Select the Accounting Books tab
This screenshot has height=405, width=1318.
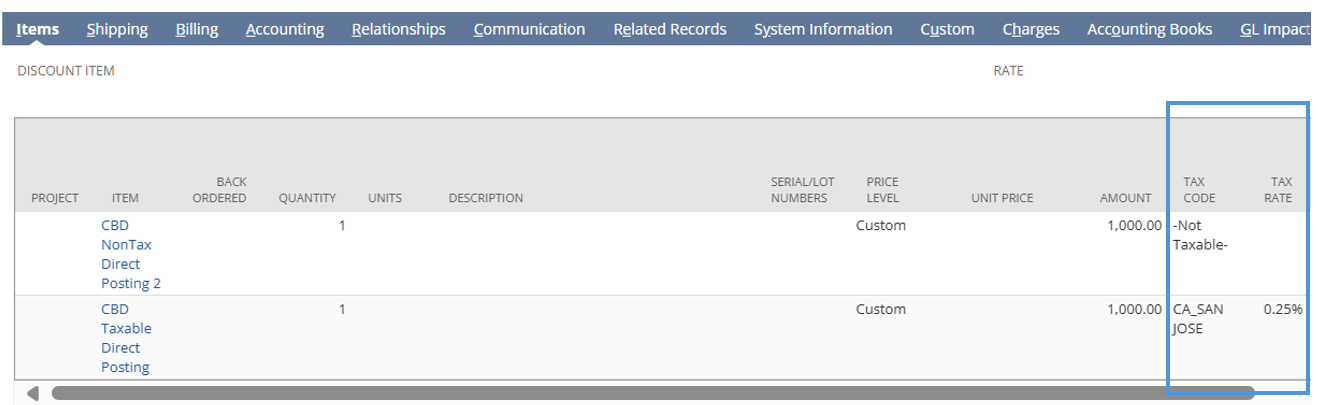click(x=1150, y=29)
